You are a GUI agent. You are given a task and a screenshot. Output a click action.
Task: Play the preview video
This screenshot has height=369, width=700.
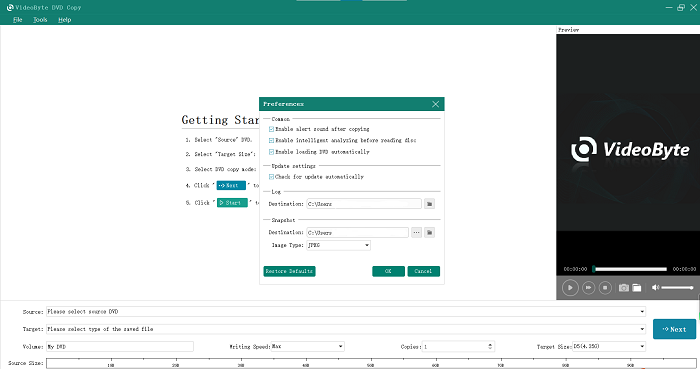(570, 288)
